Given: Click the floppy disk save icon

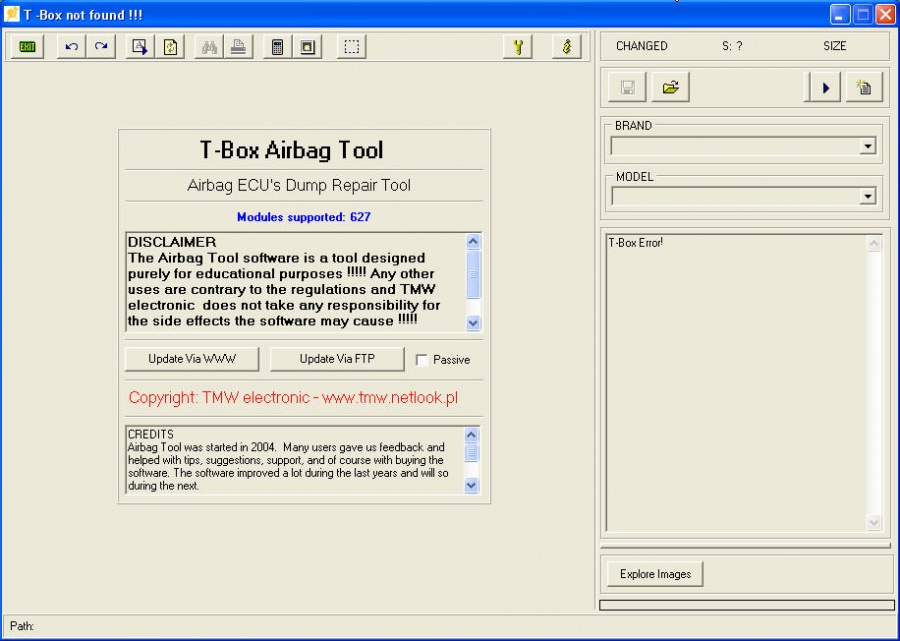Looking at the screenshot, I should [627, 87].
